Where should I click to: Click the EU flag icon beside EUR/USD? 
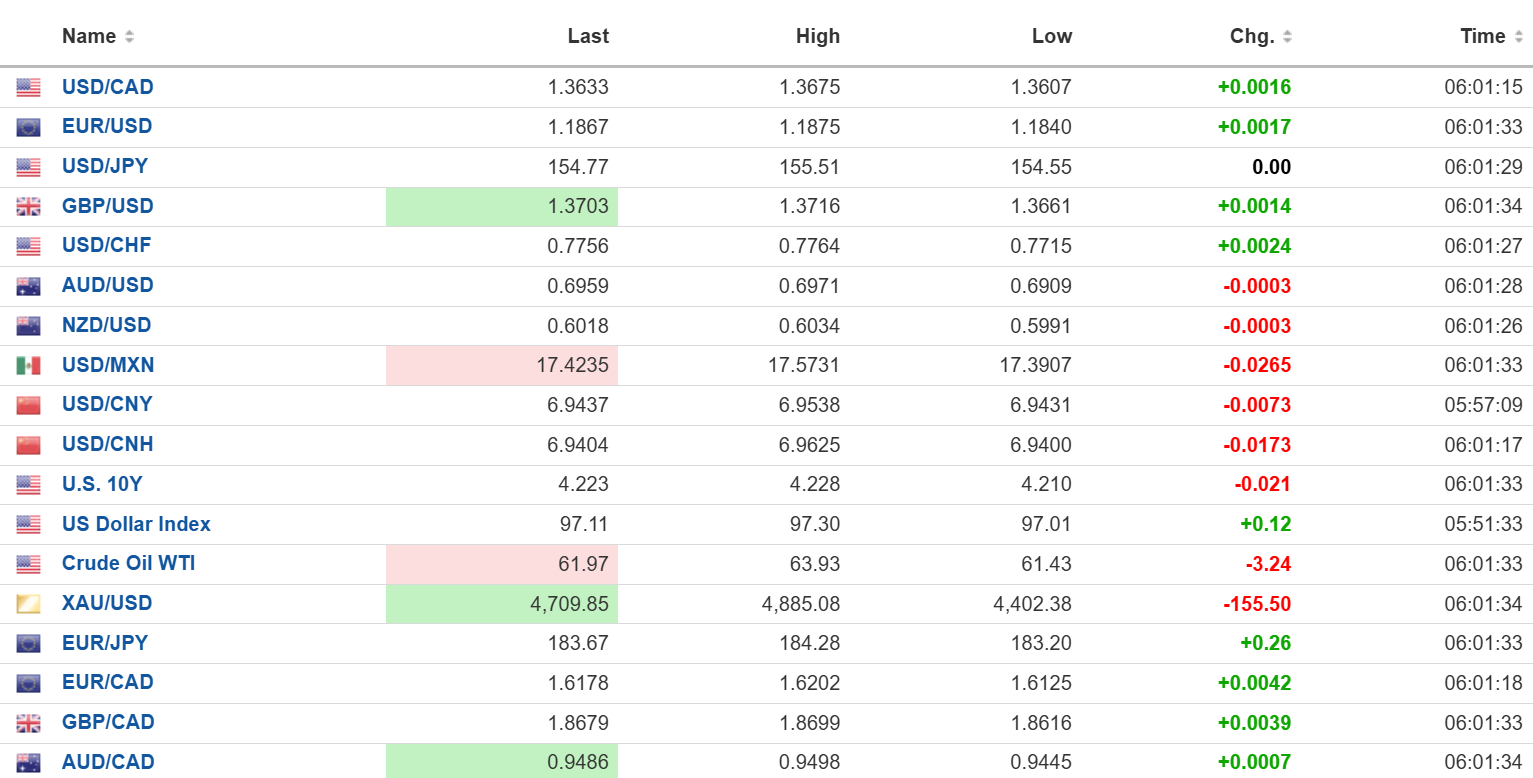pos(28,128)
